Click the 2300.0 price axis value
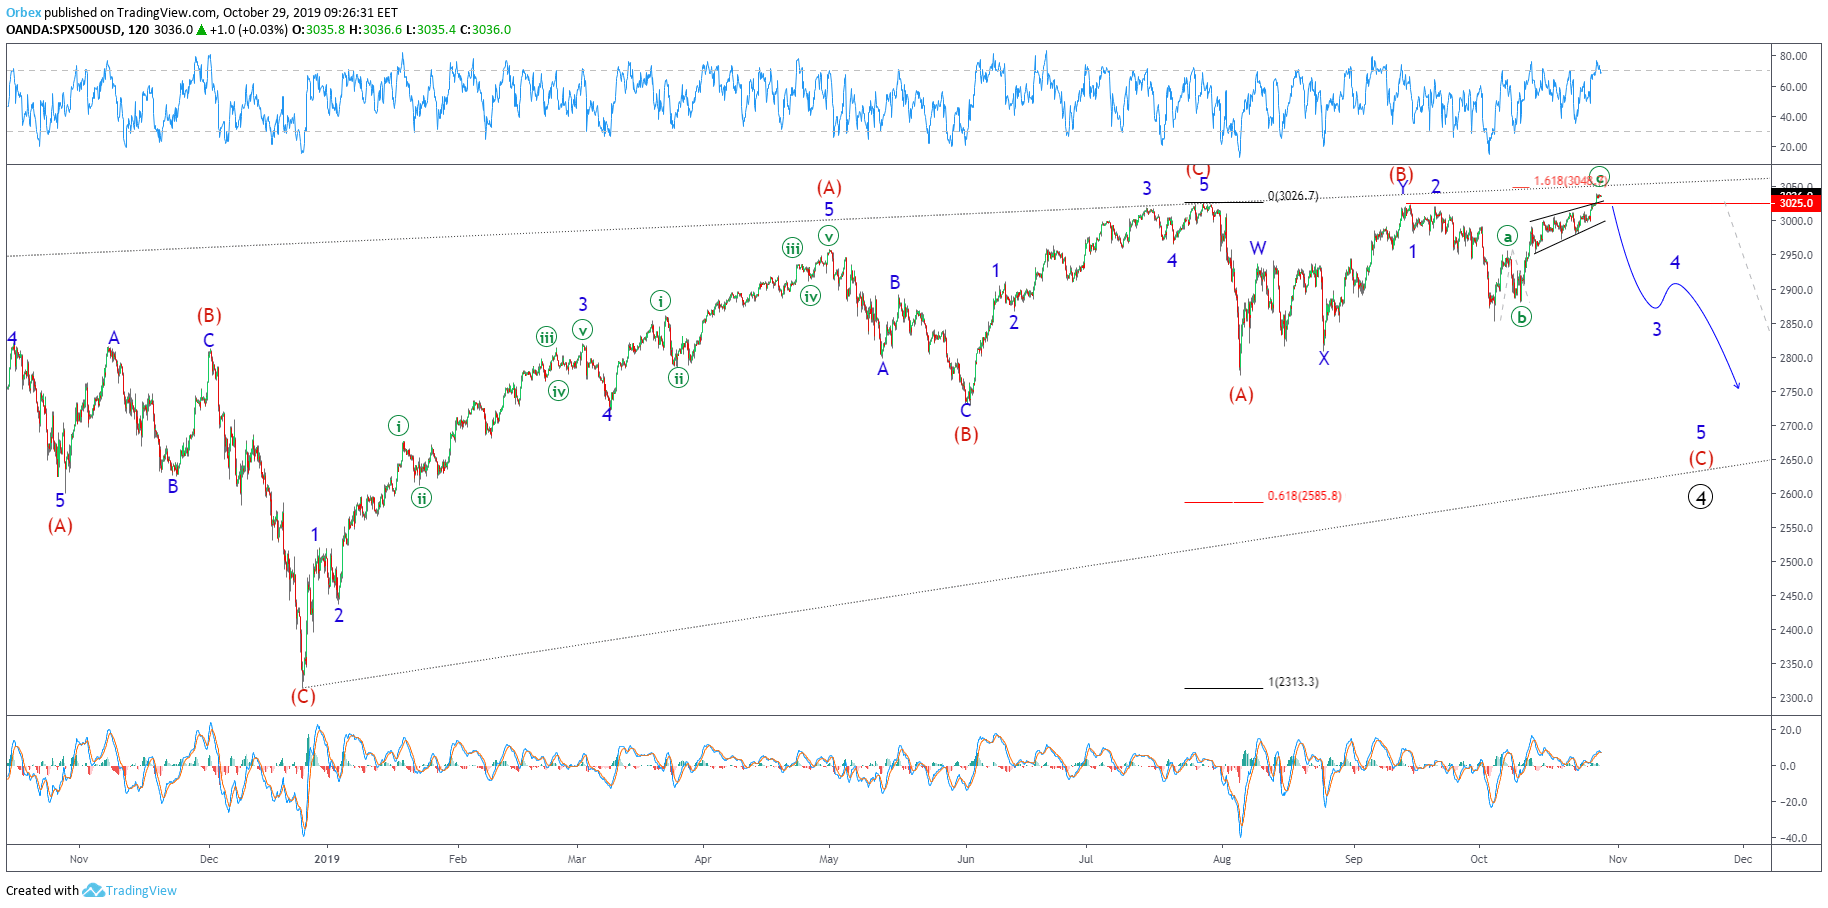The image size is (1828, 908). pos(1796,698)
